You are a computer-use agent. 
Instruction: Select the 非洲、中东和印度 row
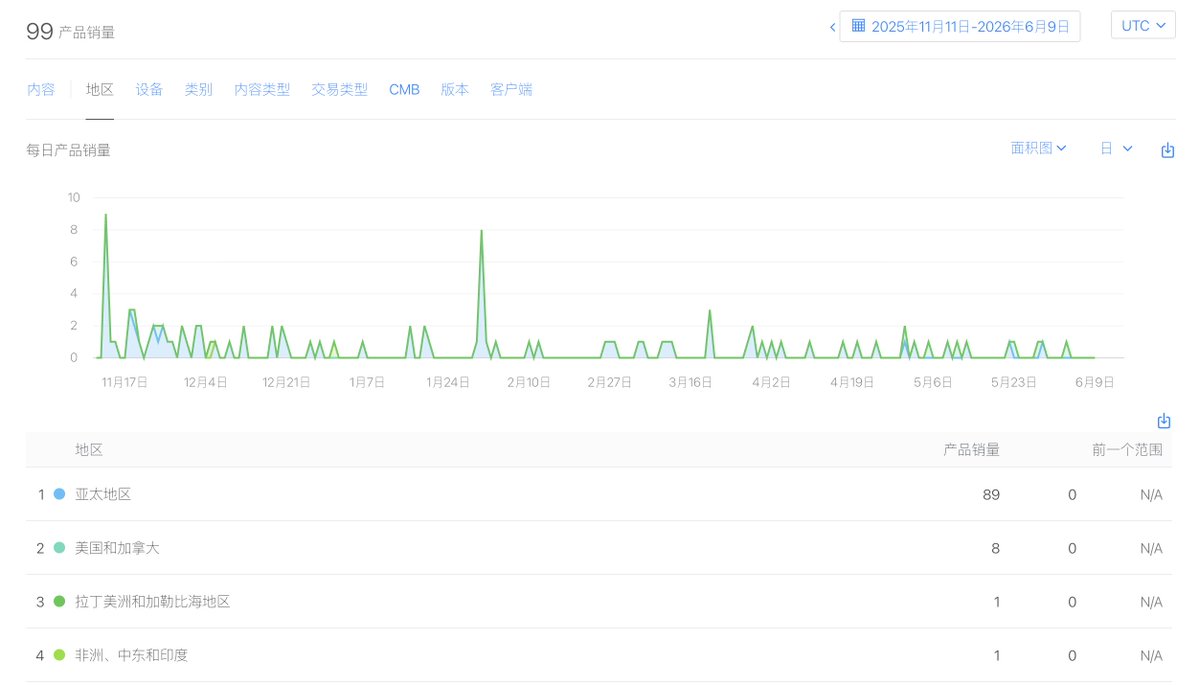599,655
